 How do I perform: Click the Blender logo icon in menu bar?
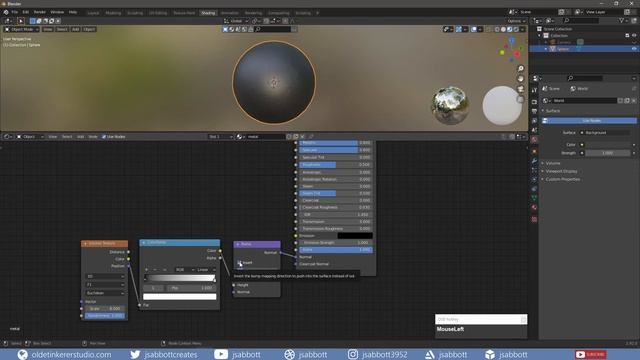click(6, 12)
